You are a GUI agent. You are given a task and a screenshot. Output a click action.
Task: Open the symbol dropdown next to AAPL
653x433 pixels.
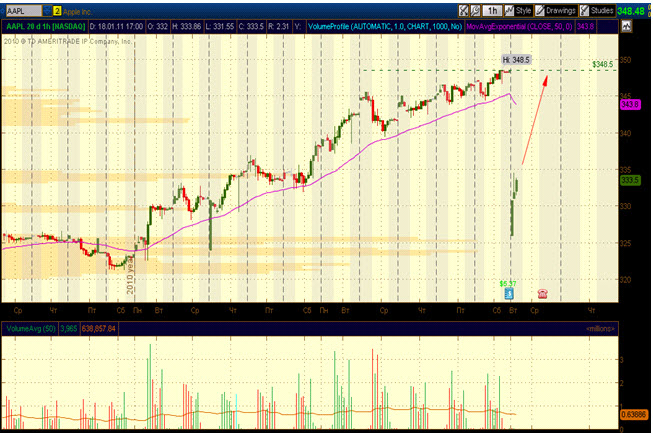click(47, 11)
